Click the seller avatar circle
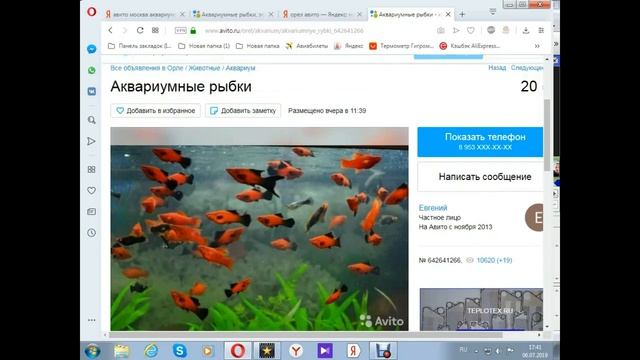Viewport: 640px width, 360px height. pos(535,218)
